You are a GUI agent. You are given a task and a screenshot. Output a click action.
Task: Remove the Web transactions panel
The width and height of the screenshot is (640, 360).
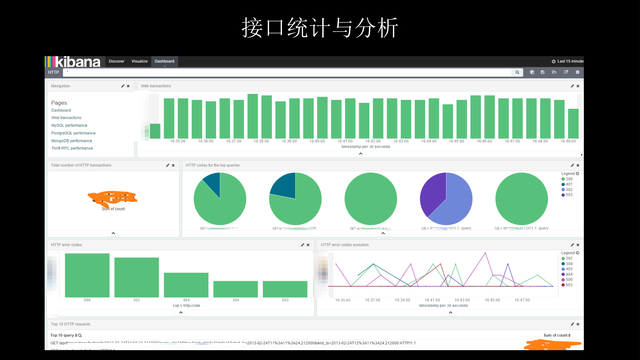click(x=578, y=86)
